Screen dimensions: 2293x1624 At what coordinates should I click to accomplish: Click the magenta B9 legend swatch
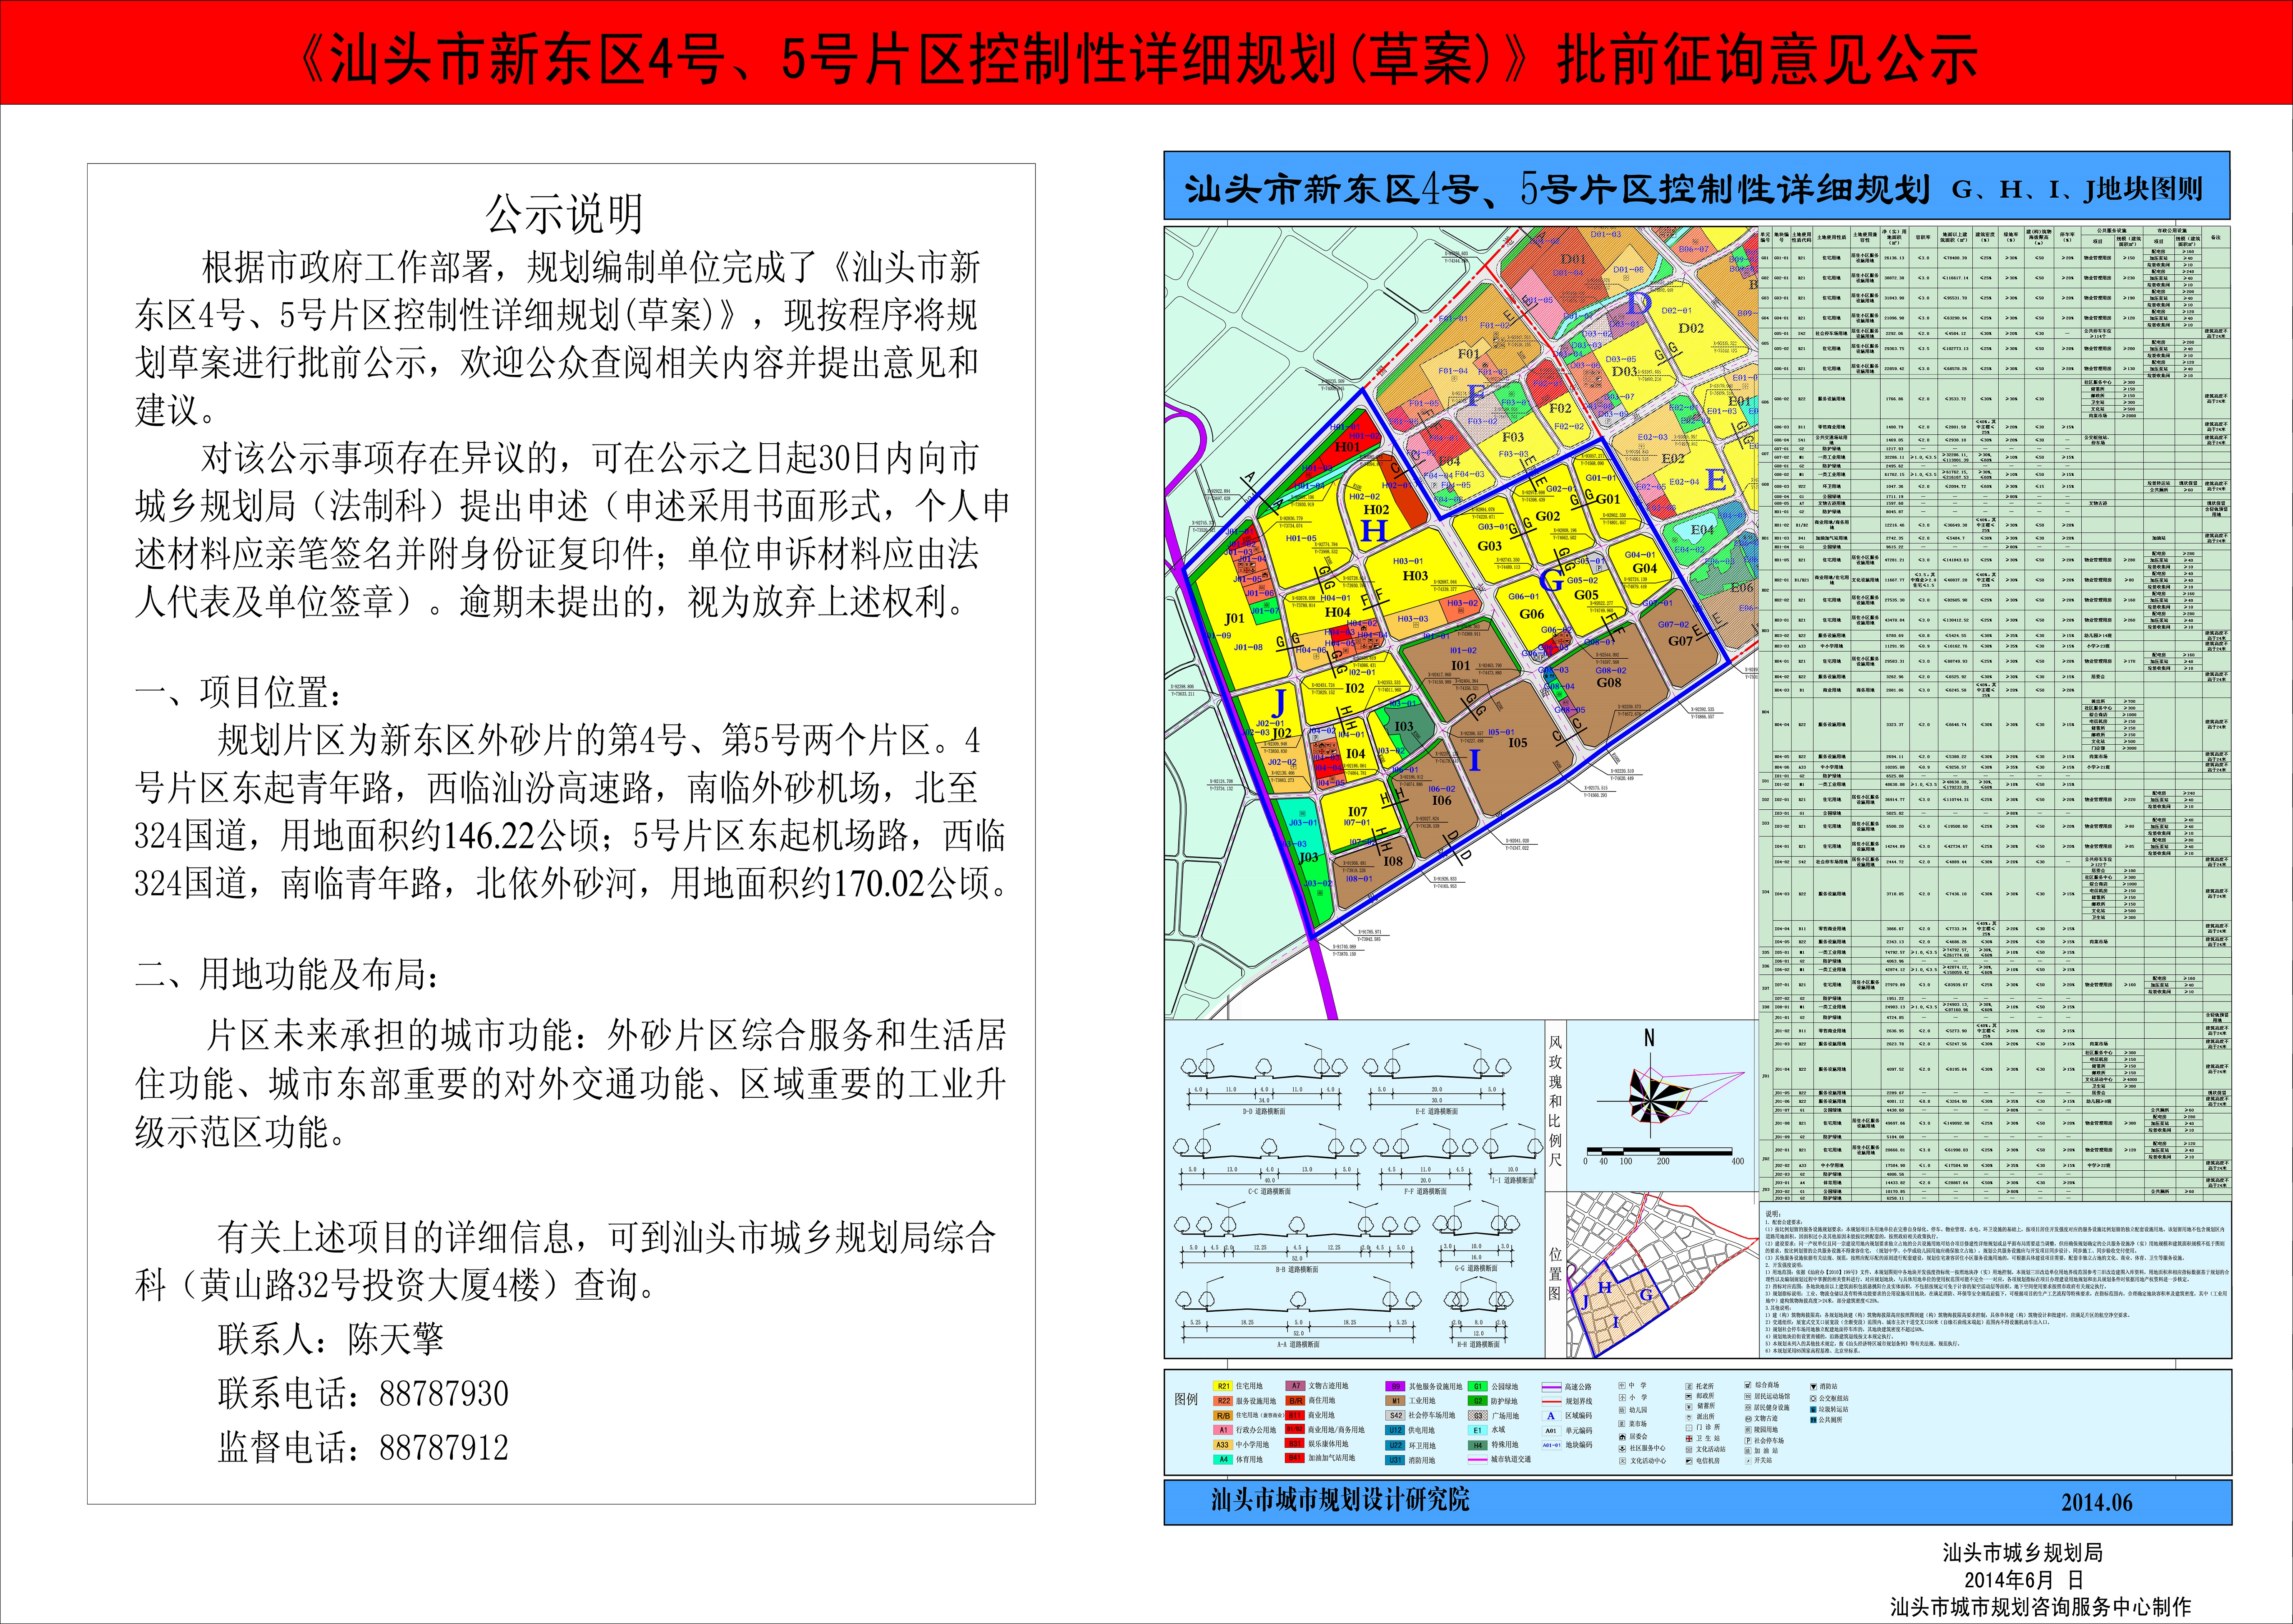pos(1396,1386)
